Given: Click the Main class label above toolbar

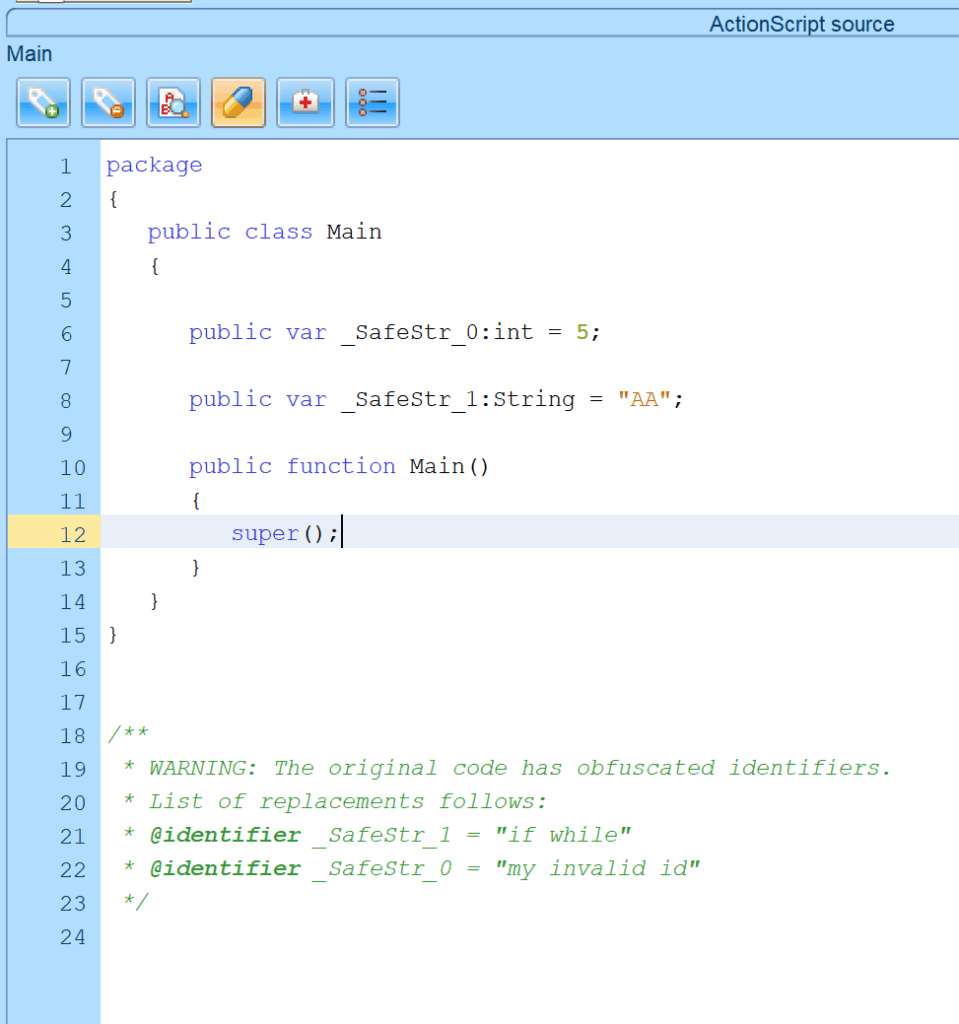Looking at the screenshot, I should coord(30,54).
